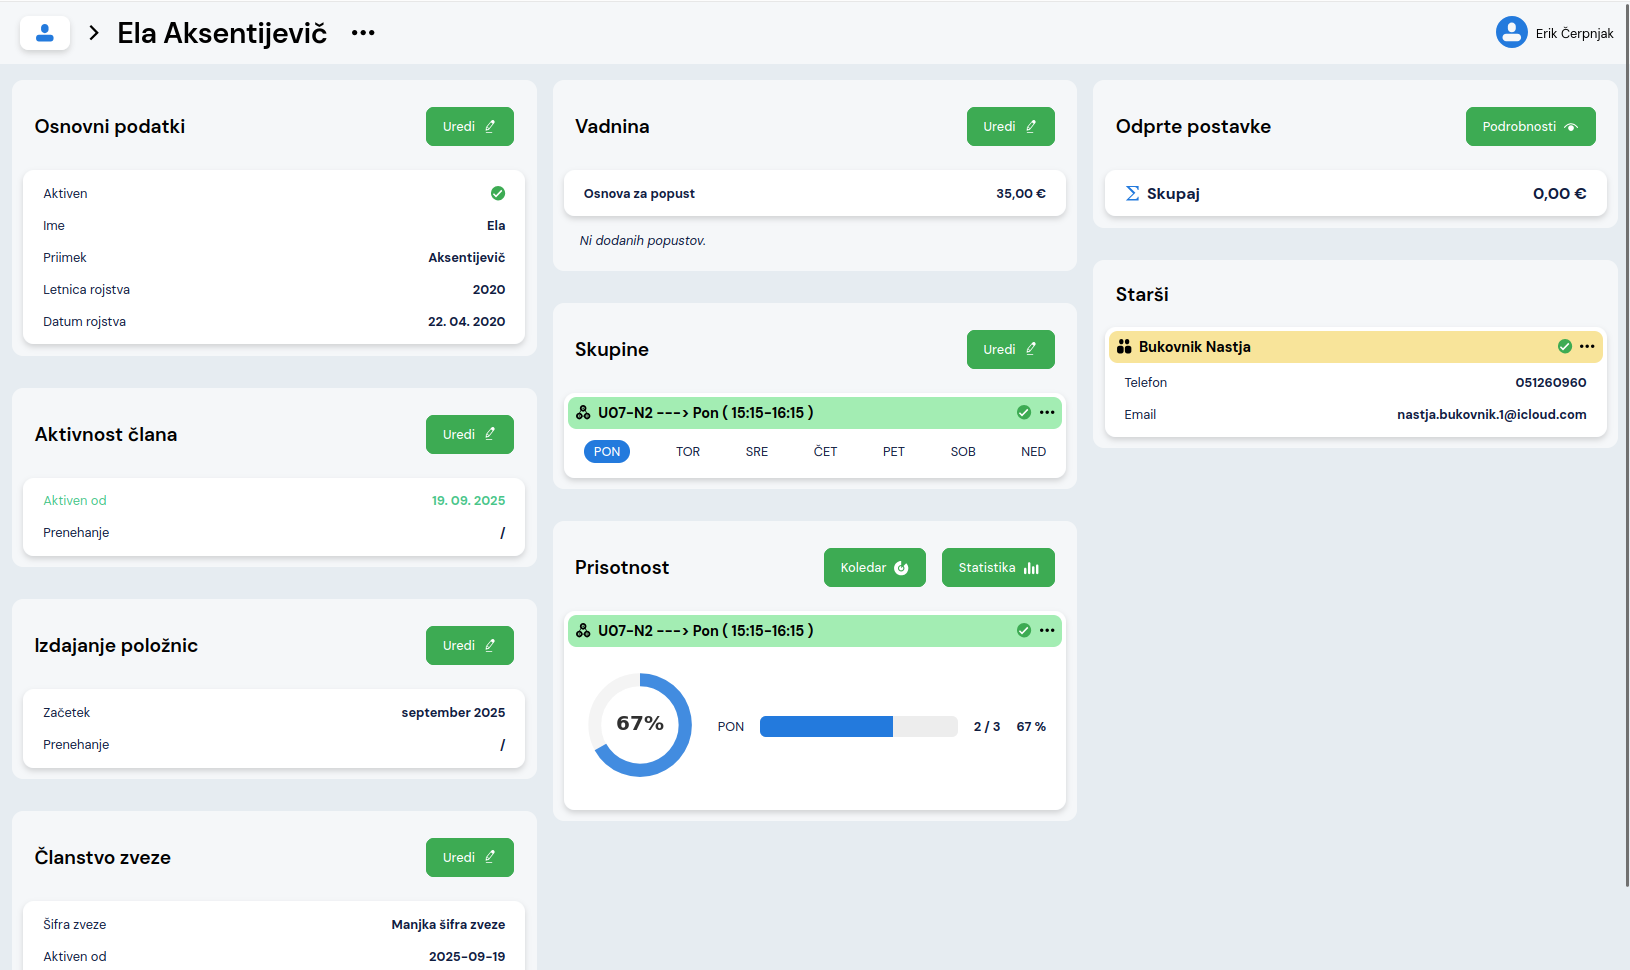Click the parent icon beside Bukovnik Nastja
The width and height of the screenshot is (1630, 970).
pyautogui.click(x=1124, y=347)
